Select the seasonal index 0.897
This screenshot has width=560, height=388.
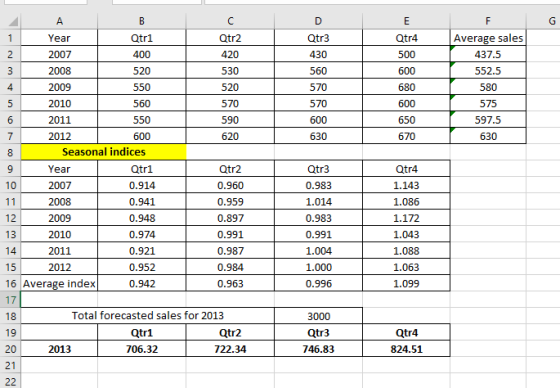click(x=230, y=218)
